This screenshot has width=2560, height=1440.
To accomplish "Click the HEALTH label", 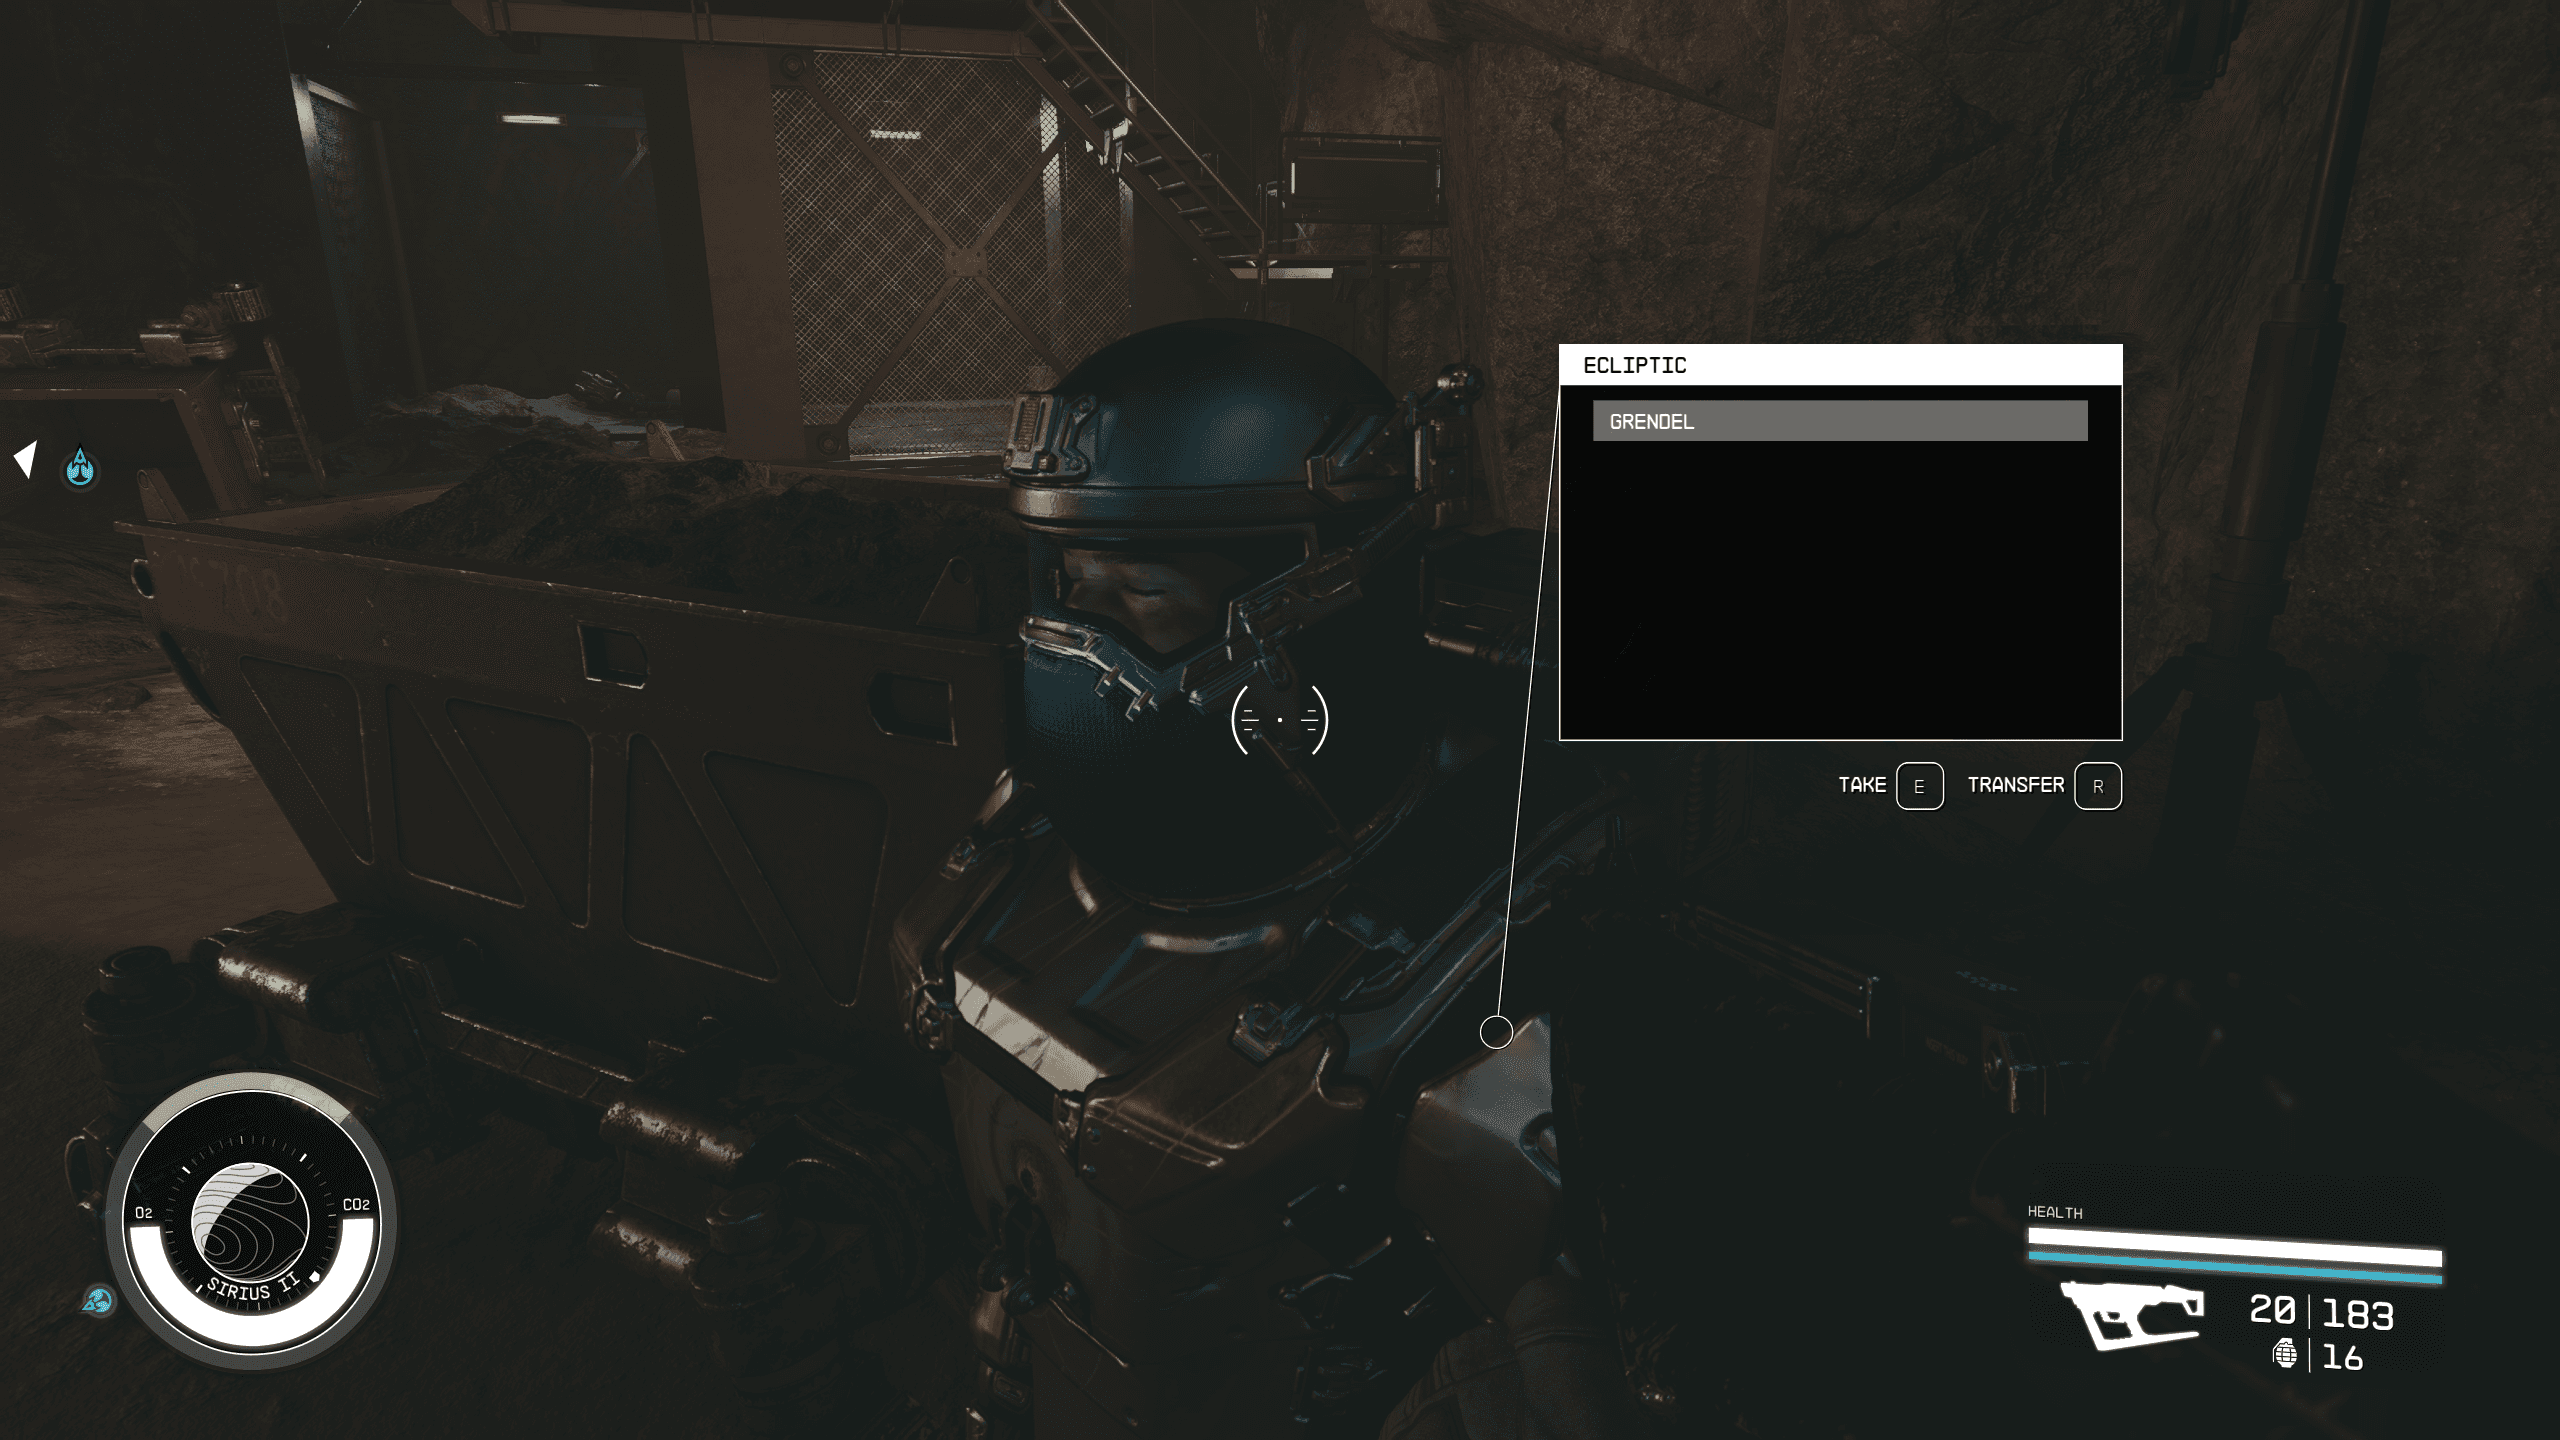I will pyautogui.click(x=2055, y=1212).
